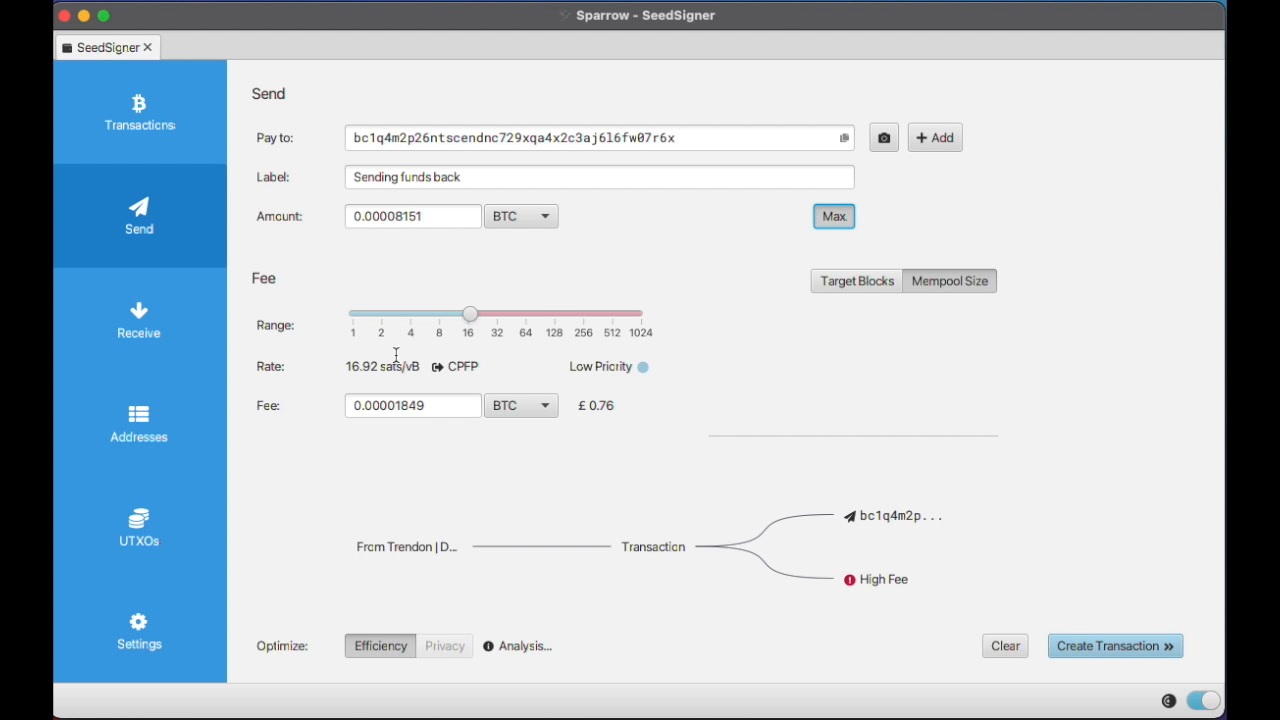Open the Transactions sidebar section
This screenshot has height=720, width=1280.
click(x=139, y=112)
